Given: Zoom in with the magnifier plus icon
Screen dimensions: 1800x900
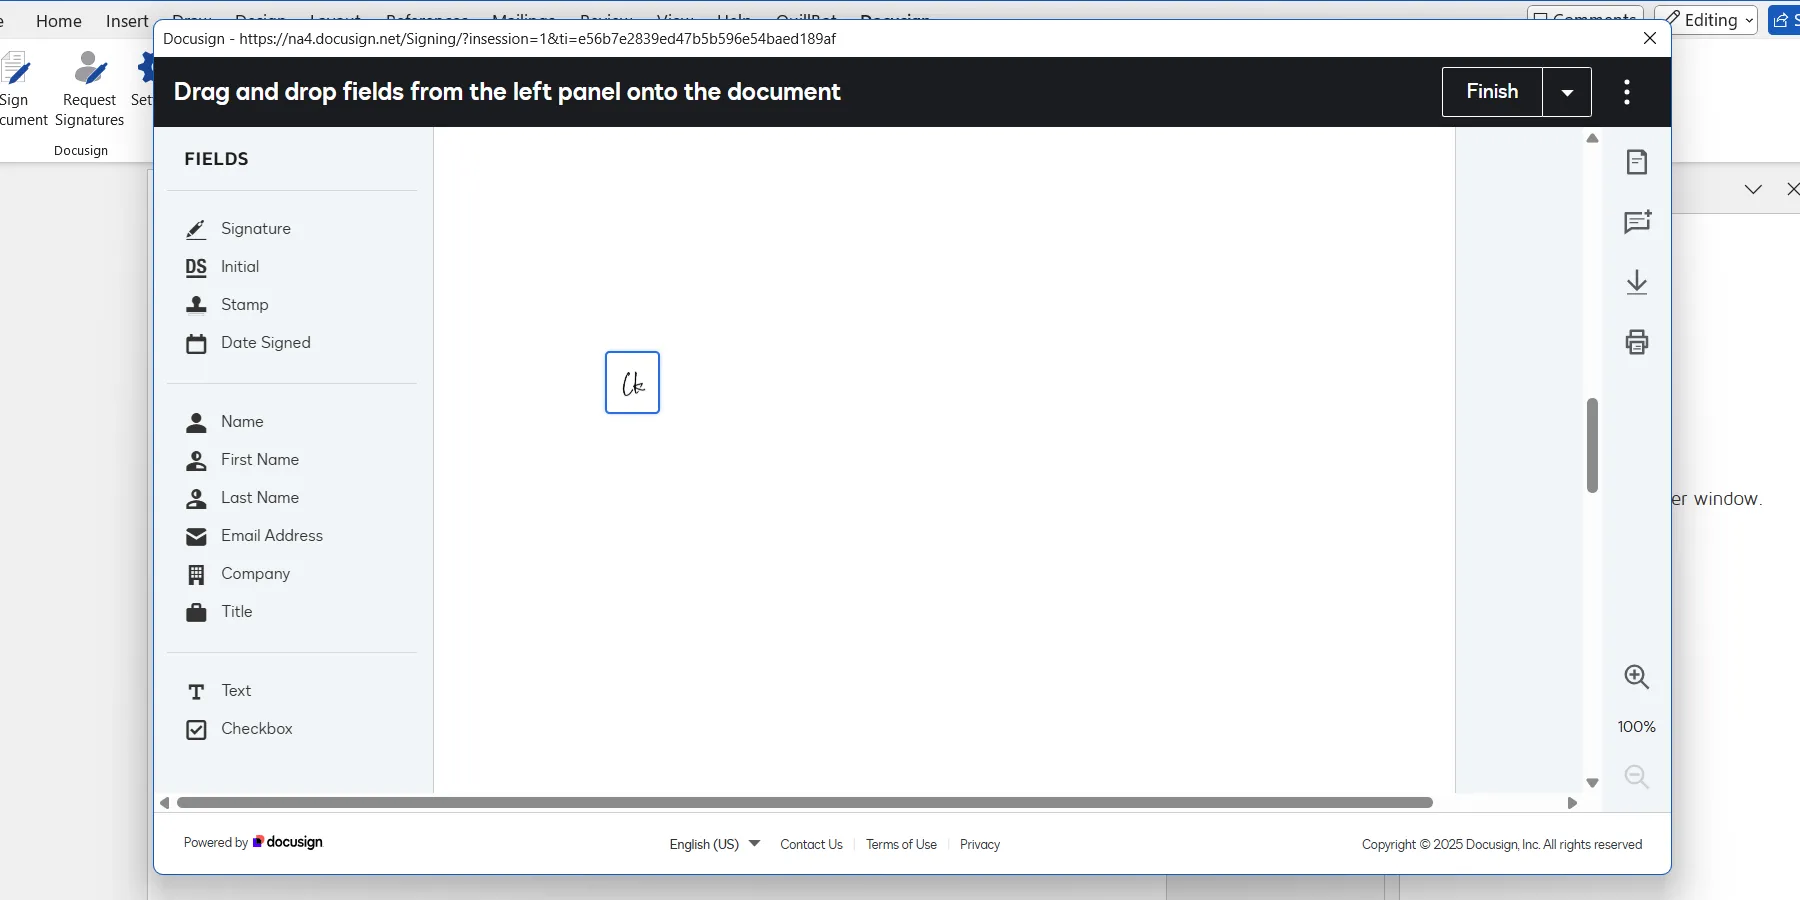Looking at the screenshot, I should pyautogui.click(x=1637, y=677).
